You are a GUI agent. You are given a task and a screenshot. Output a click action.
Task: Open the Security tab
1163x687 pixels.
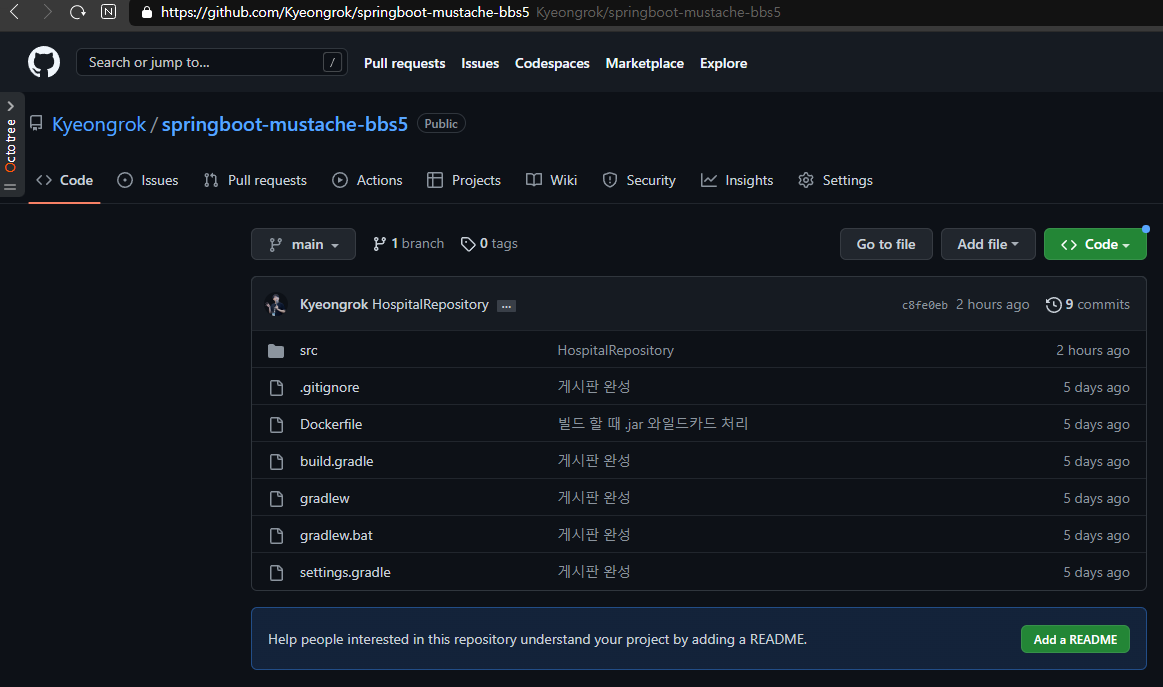(639, 180)
